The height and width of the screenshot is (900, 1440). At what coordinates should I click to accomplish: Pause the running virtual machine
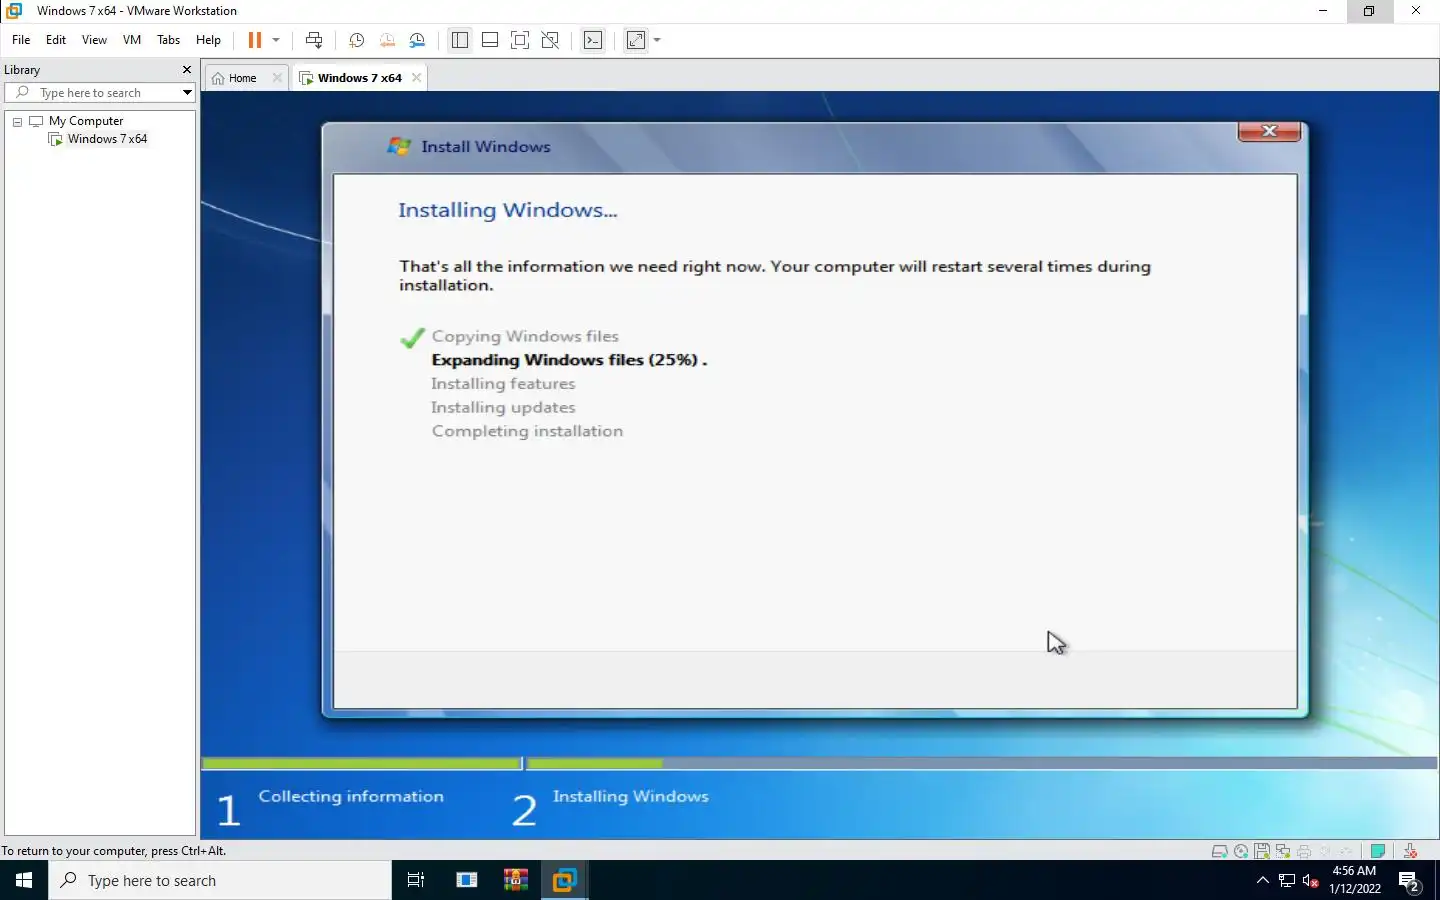point(255,40)
